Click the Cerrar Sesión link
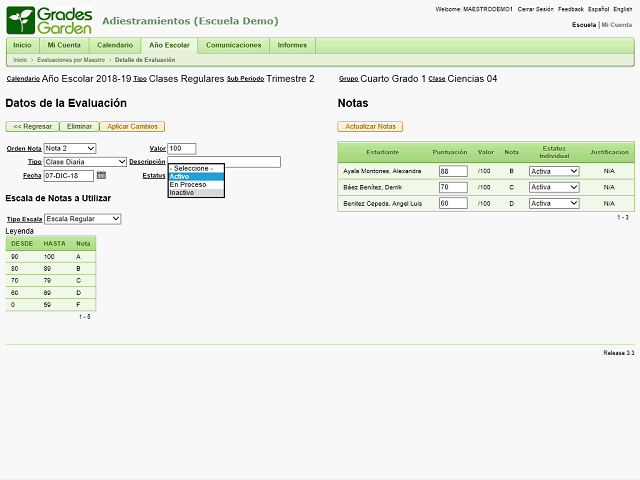The height and width of the screenshot is (480, 640). pyautogui.click(x=536, y=9)
